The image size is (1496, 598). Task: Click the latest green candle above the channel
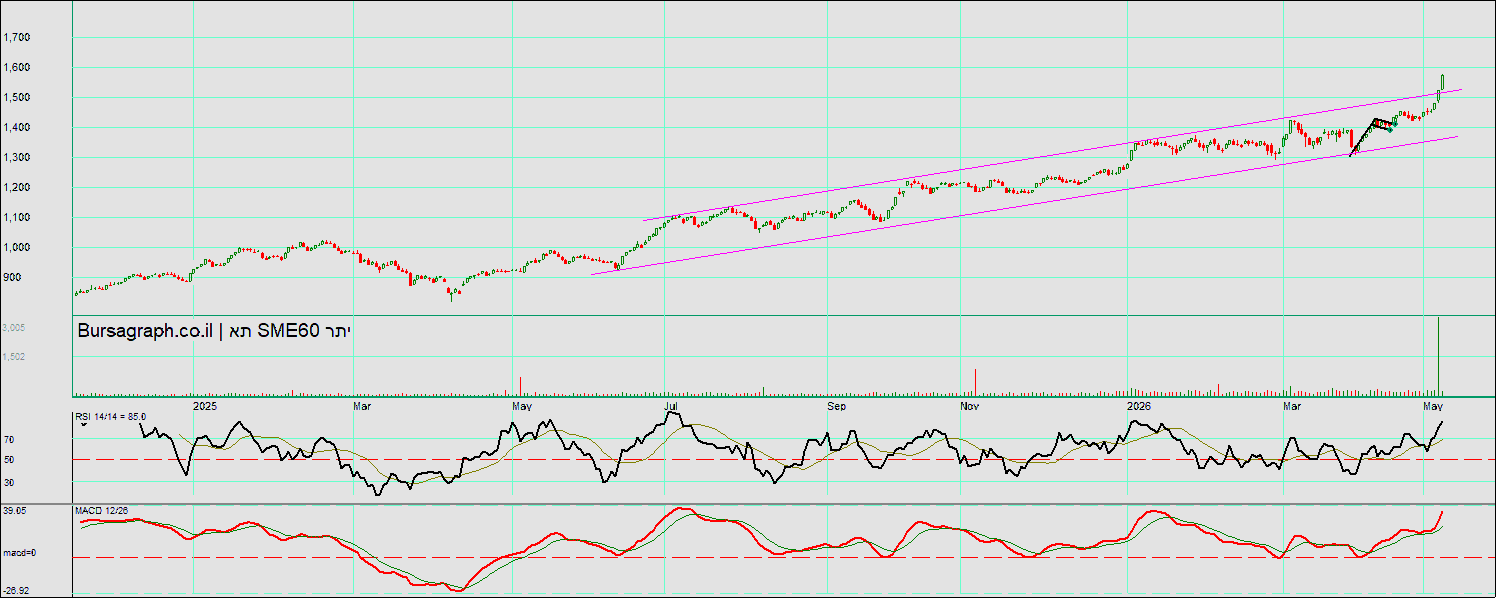tap(1442, 83)
